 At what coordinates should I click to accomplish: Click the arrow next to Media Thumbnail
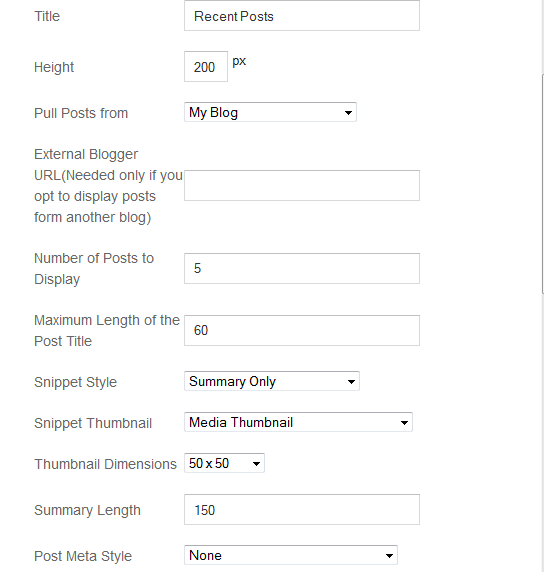404,423
